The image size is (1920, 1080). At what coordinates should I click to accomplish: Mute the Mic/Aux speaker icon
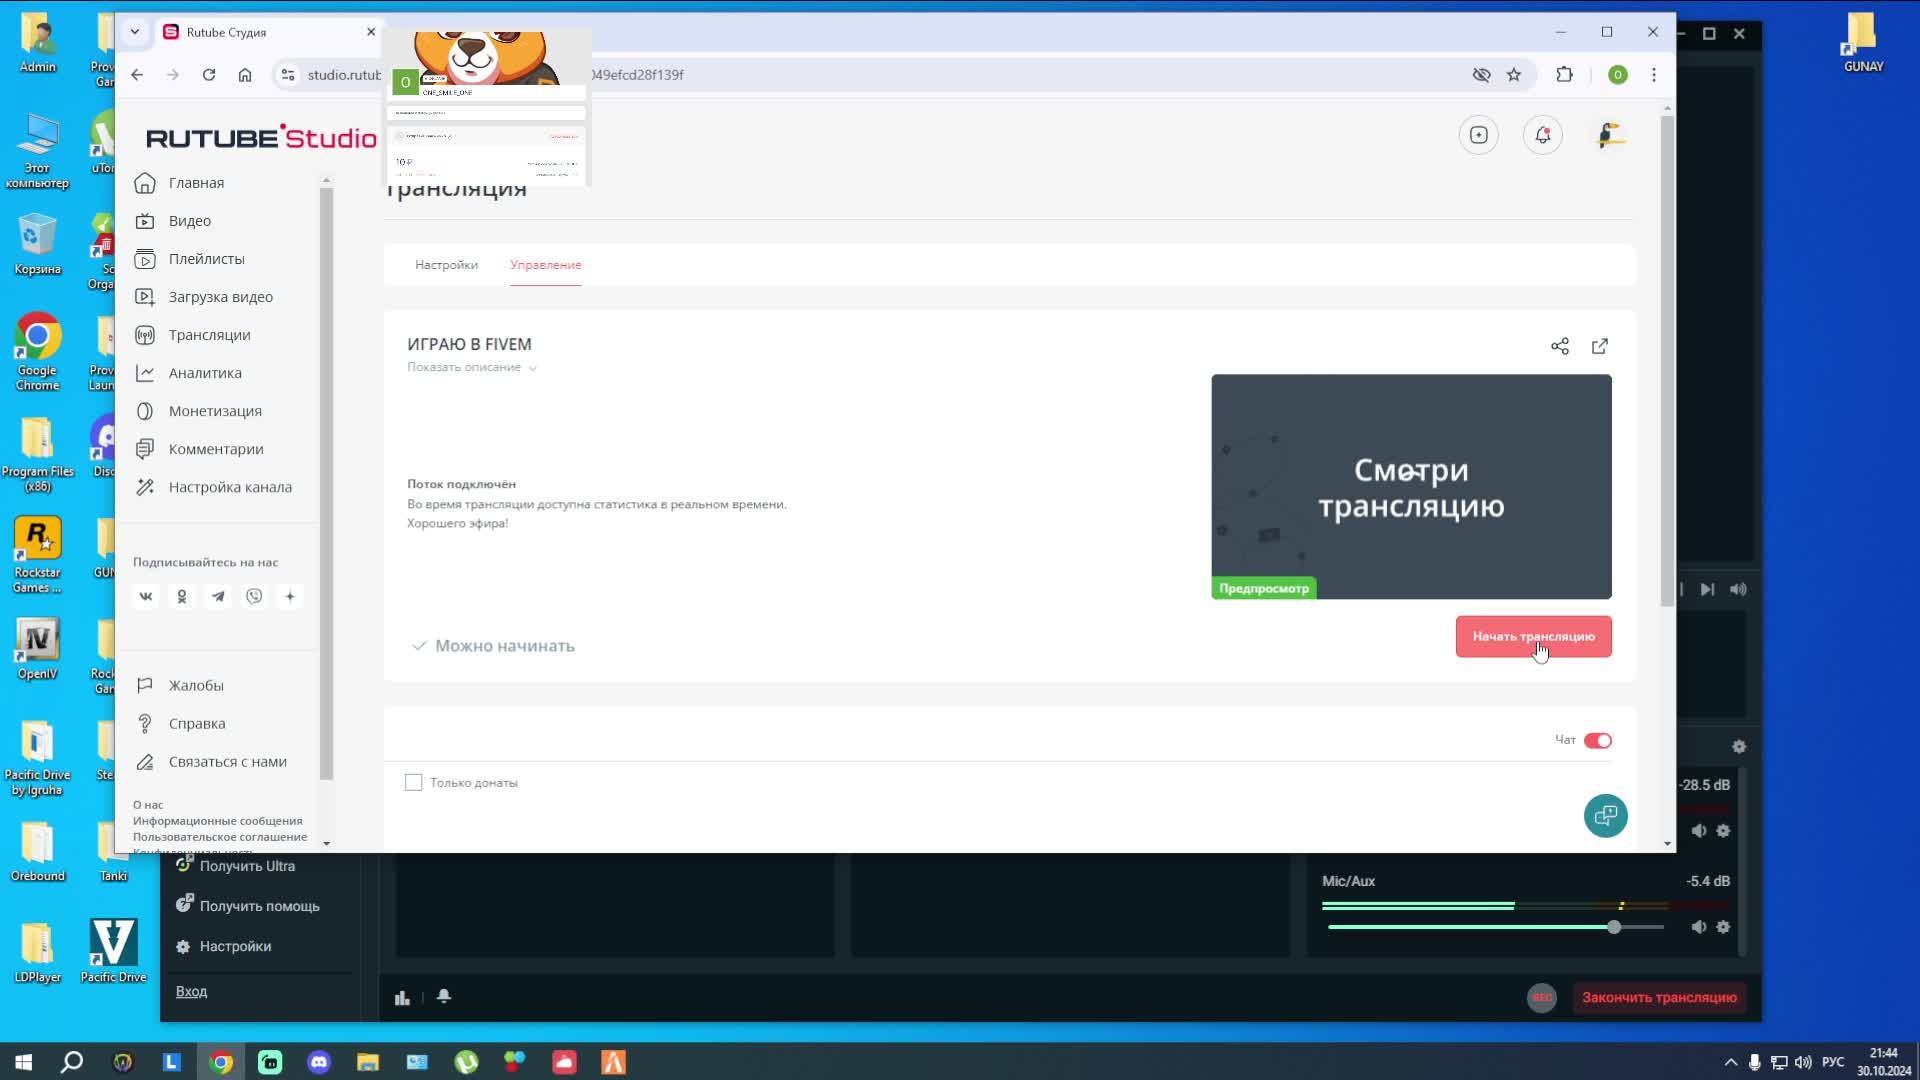click(1698, 927)
